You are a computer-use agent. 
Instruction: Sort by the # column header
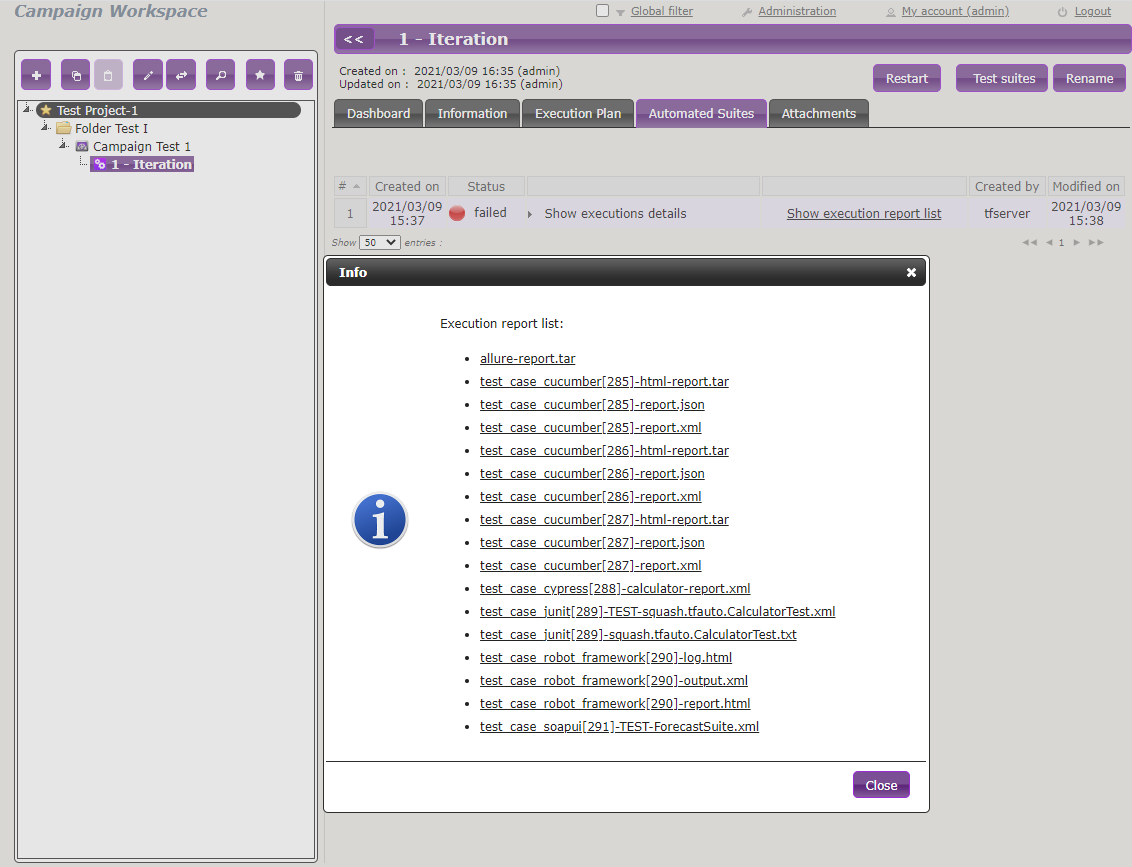tap(350, 186)
